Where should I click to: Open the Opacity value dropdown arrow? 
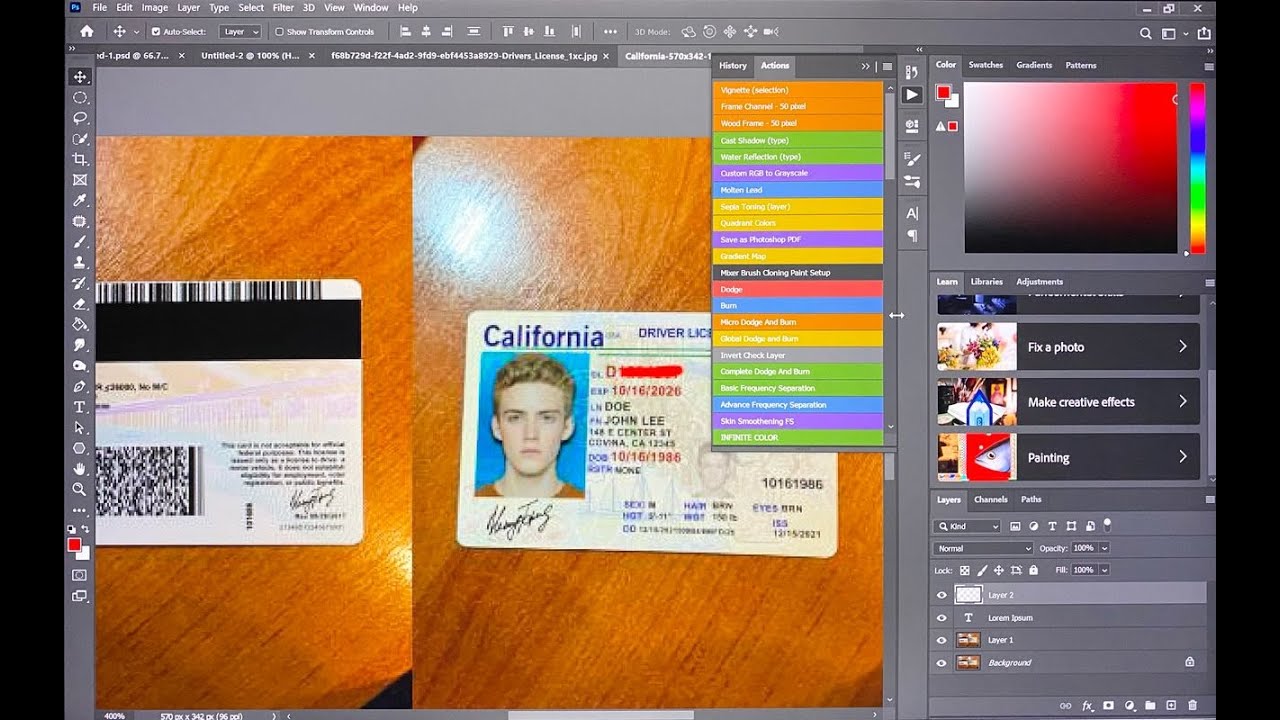1105,548
